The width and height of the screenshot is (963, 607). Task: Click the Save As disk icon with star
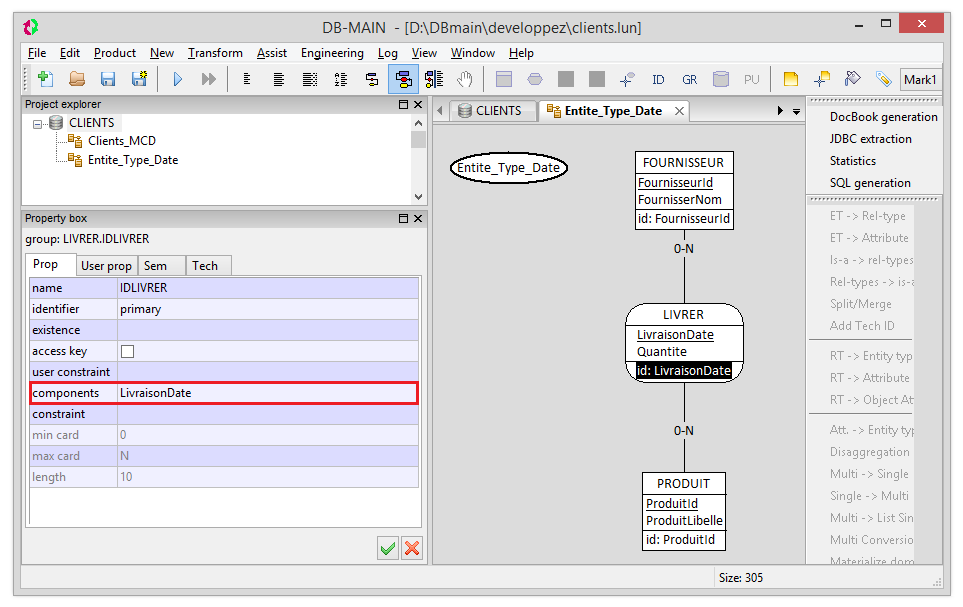(x=139, y=79)
